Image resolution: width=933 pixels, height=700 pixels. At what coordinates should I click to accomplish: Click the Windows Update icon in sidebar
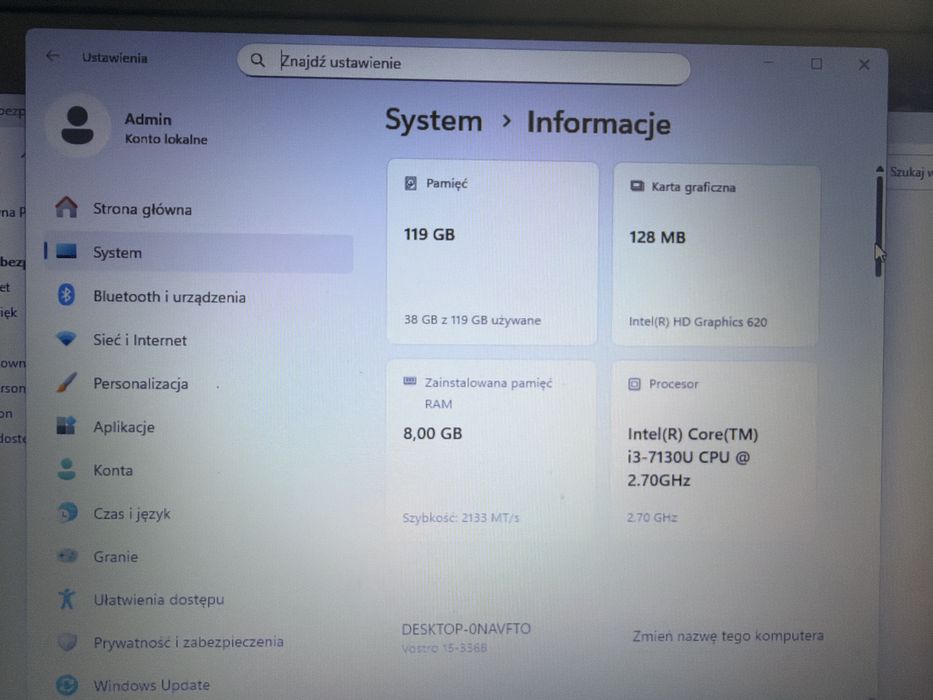point(67,685)
